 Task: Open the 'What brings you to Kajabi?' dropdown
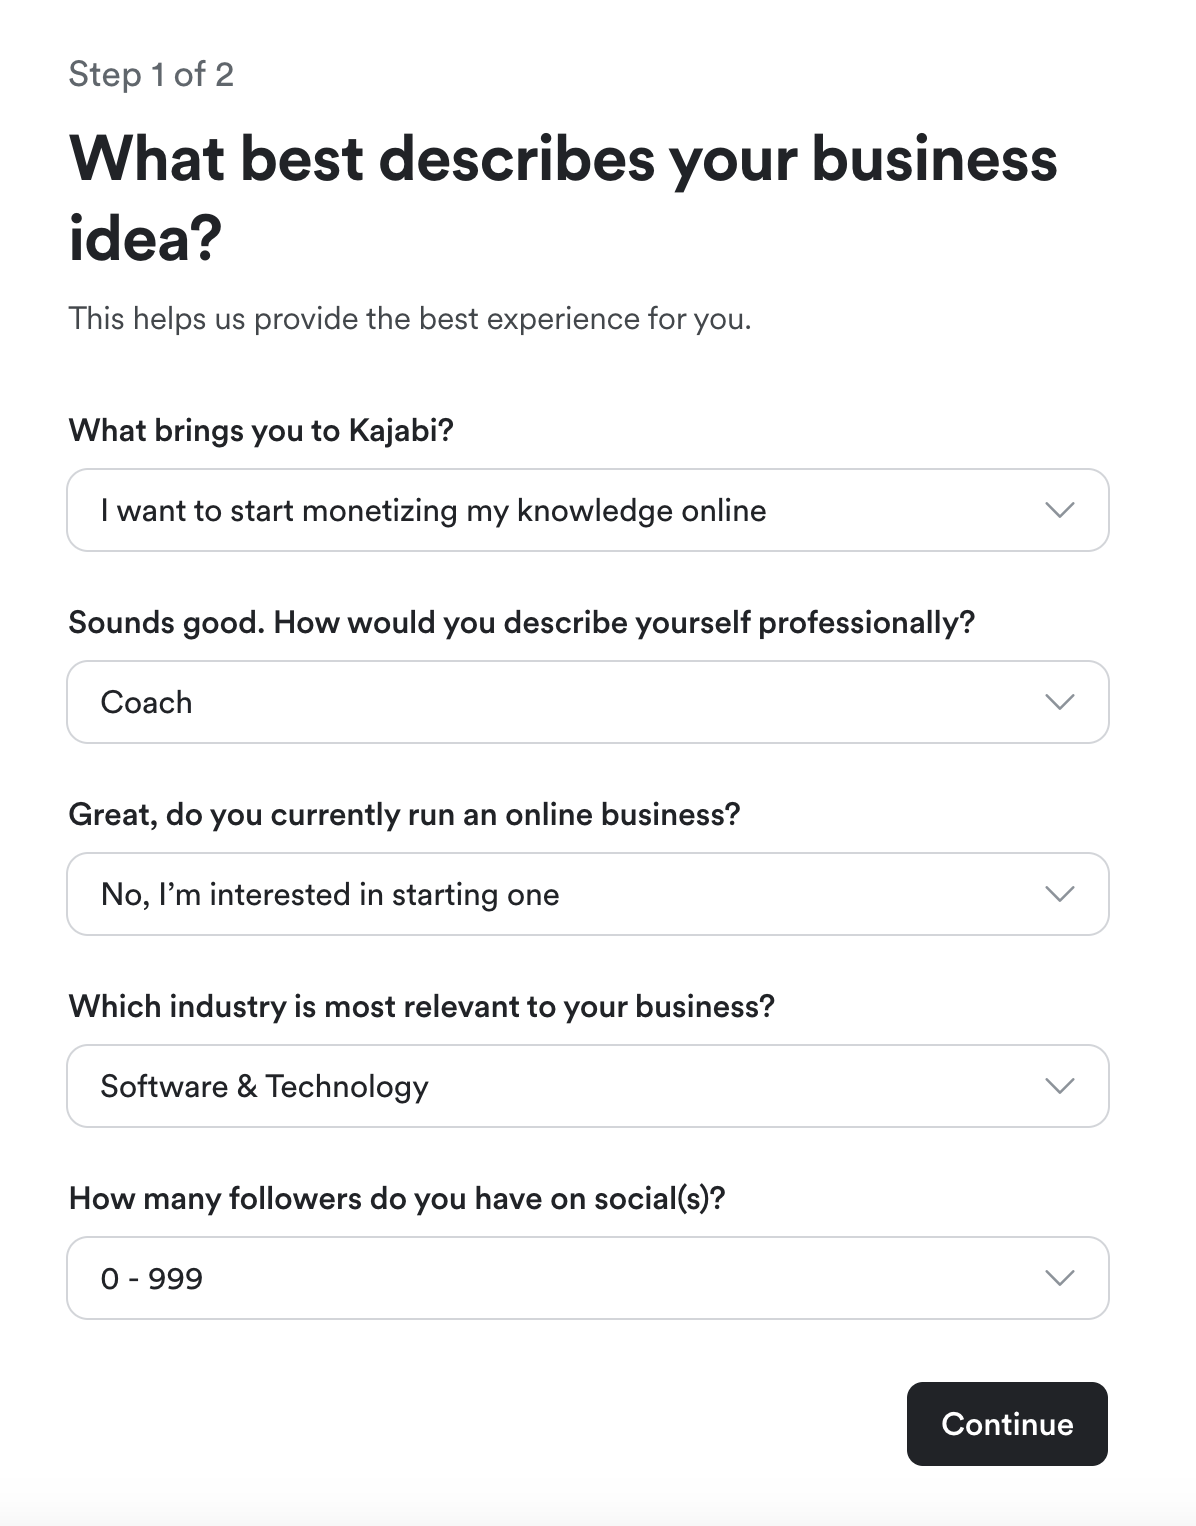pos(589,511)
